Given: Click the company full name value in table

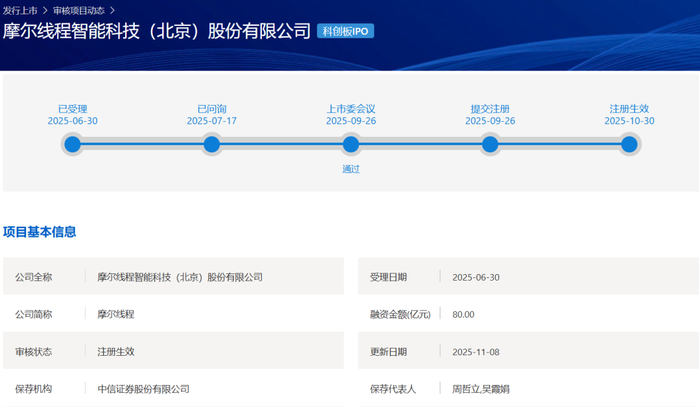Looking at the screenshot, I should click(180, 277).
